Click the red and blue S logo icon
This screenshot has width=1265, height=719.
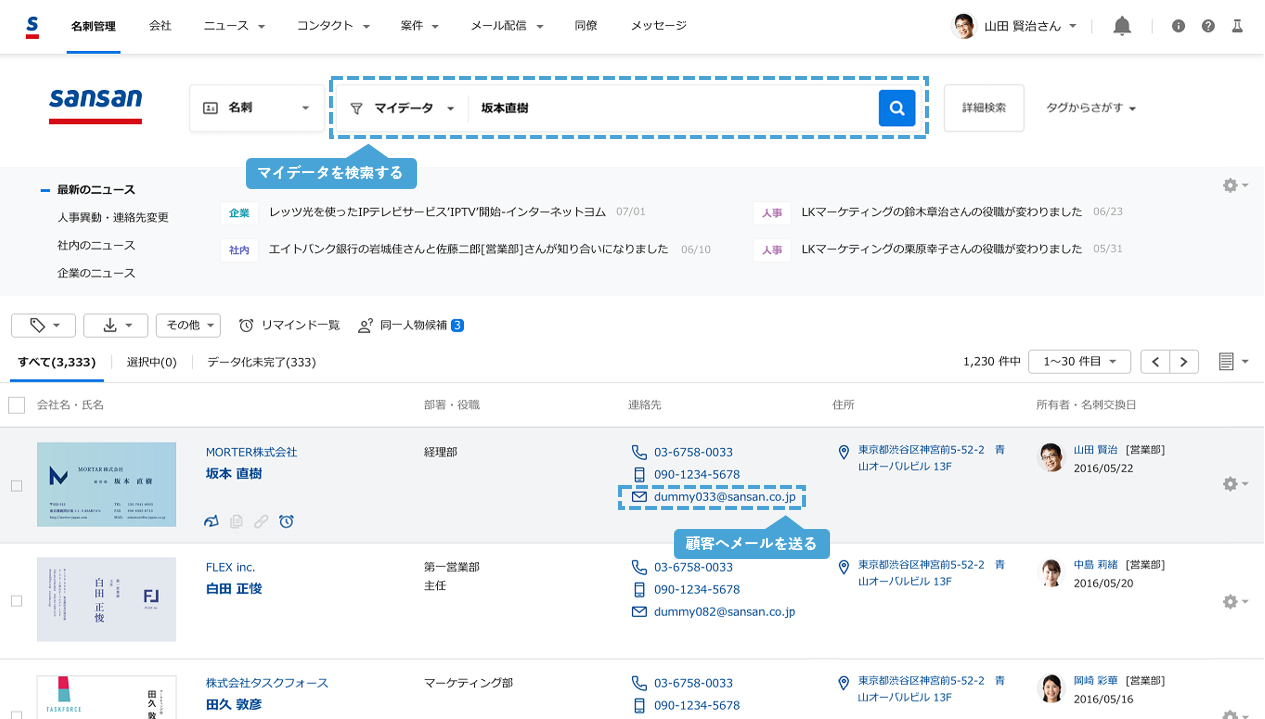click(33, 27)
